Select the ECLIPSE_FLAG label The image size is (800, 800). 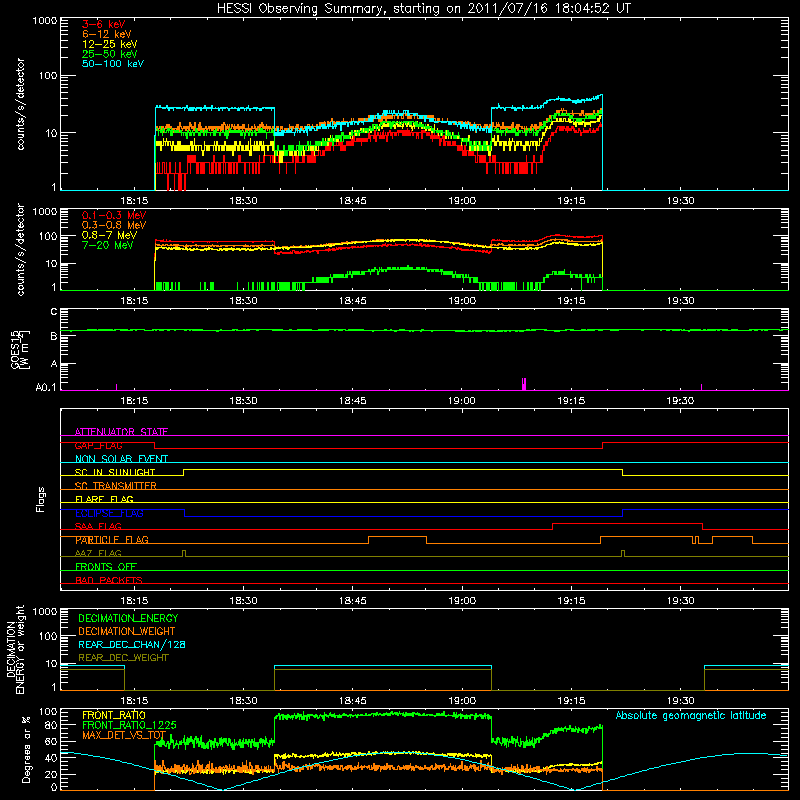(x=109, y=513)
